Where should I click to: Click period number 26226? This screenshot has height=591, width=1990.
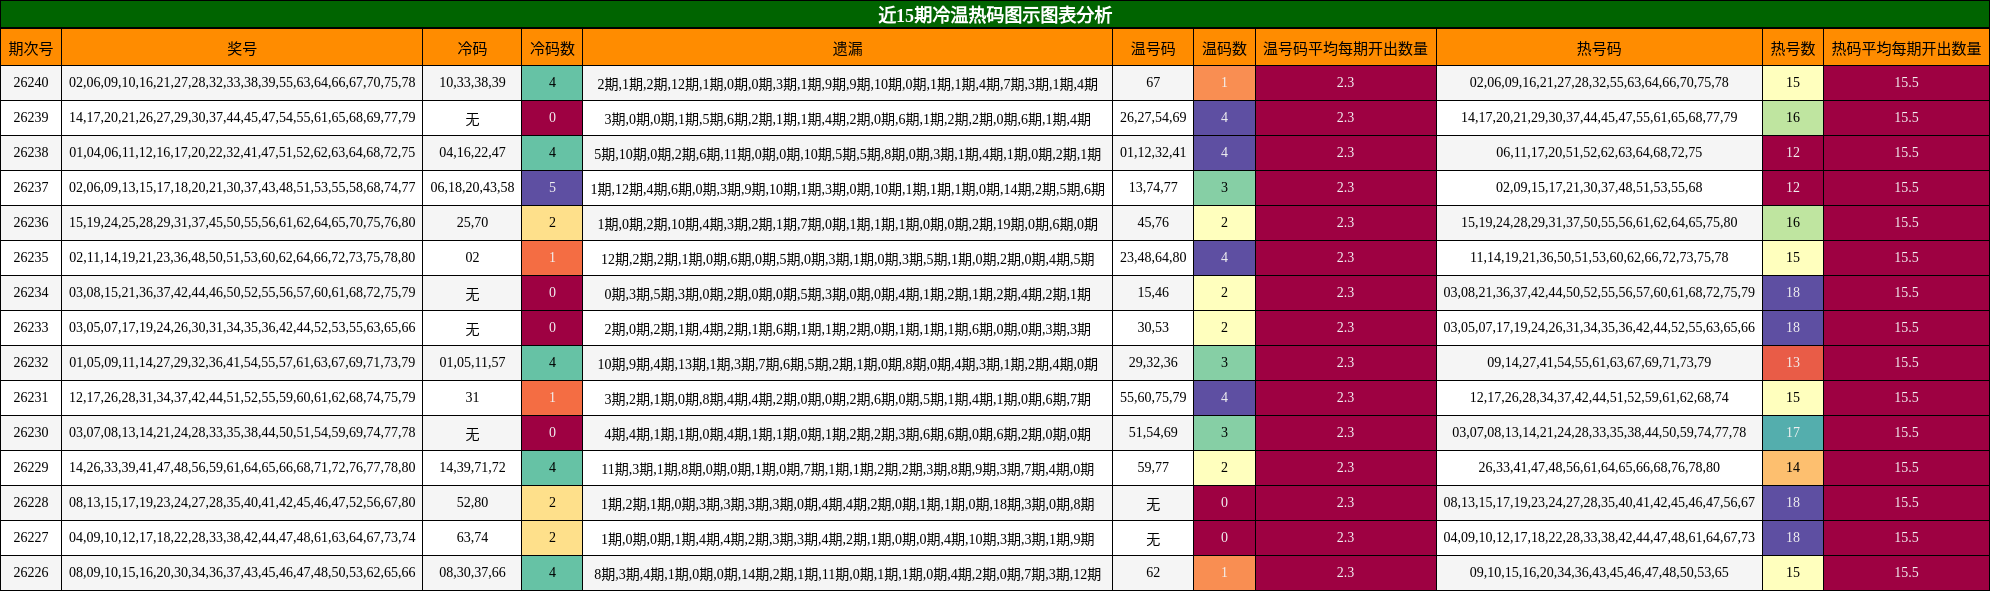31,573
